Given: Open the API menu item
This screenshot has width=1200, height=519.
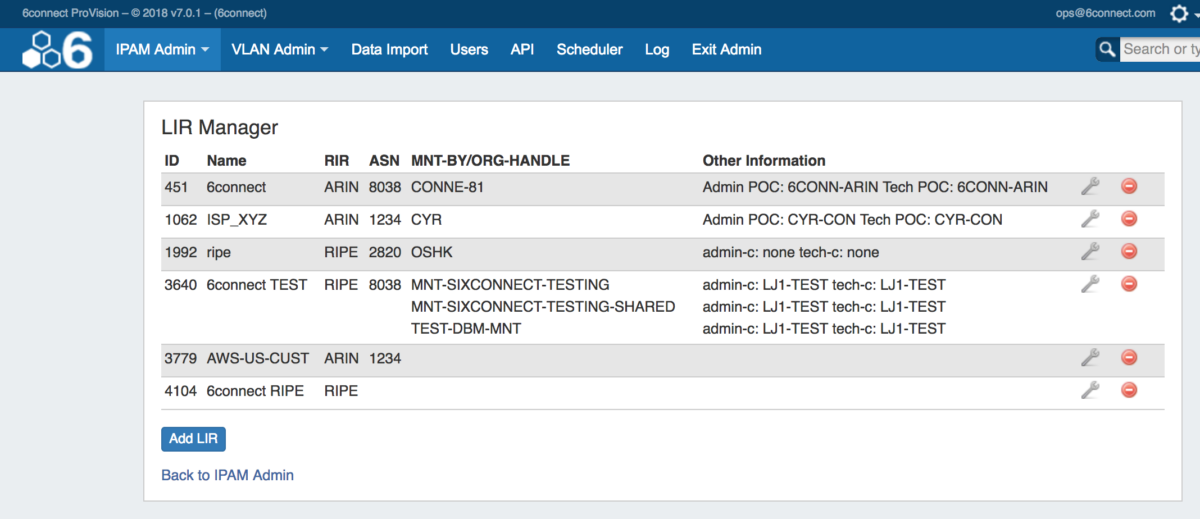Looking at the screenshot, I should pos(522,49).
